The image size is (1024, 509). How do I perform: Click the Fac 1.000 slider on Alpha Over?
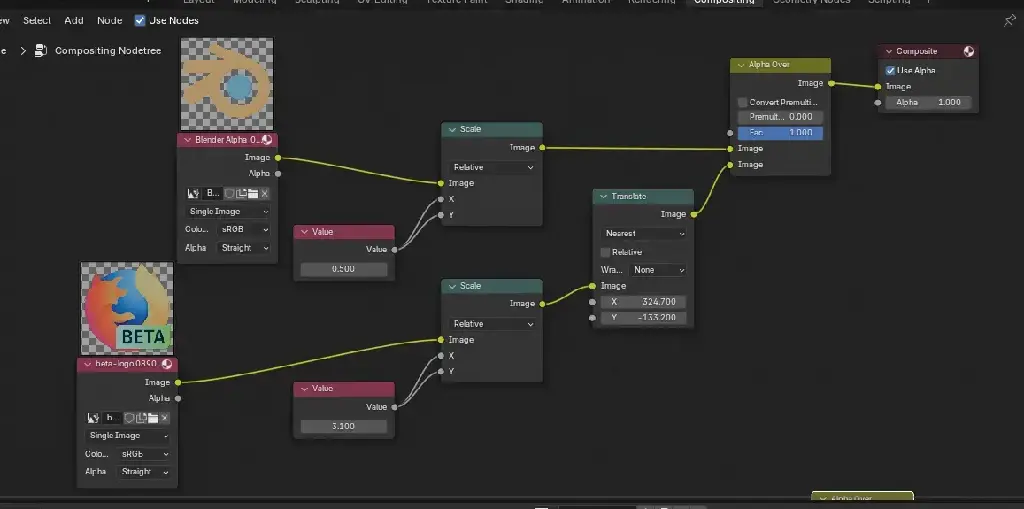tap(780, 133)
